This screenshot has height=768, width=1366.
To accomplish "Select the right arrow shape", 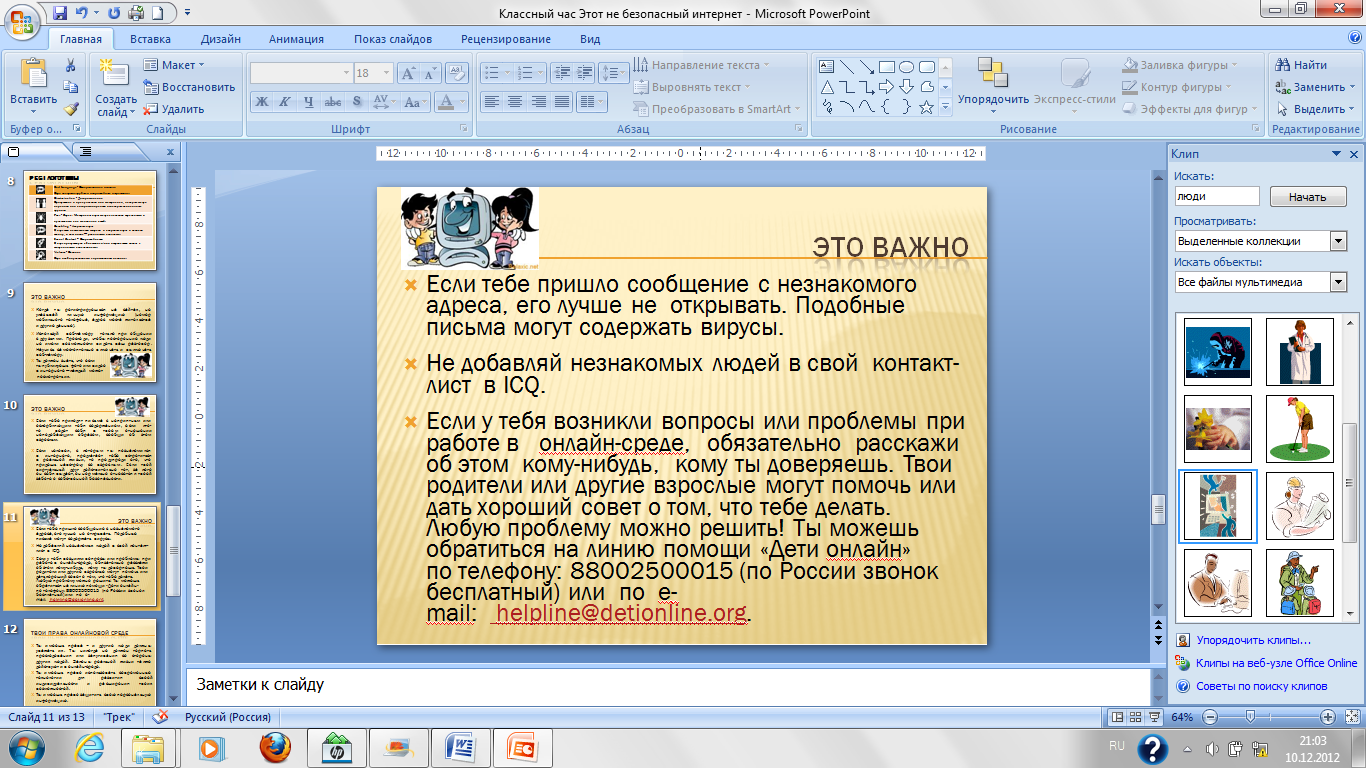I will click(887, 87).
